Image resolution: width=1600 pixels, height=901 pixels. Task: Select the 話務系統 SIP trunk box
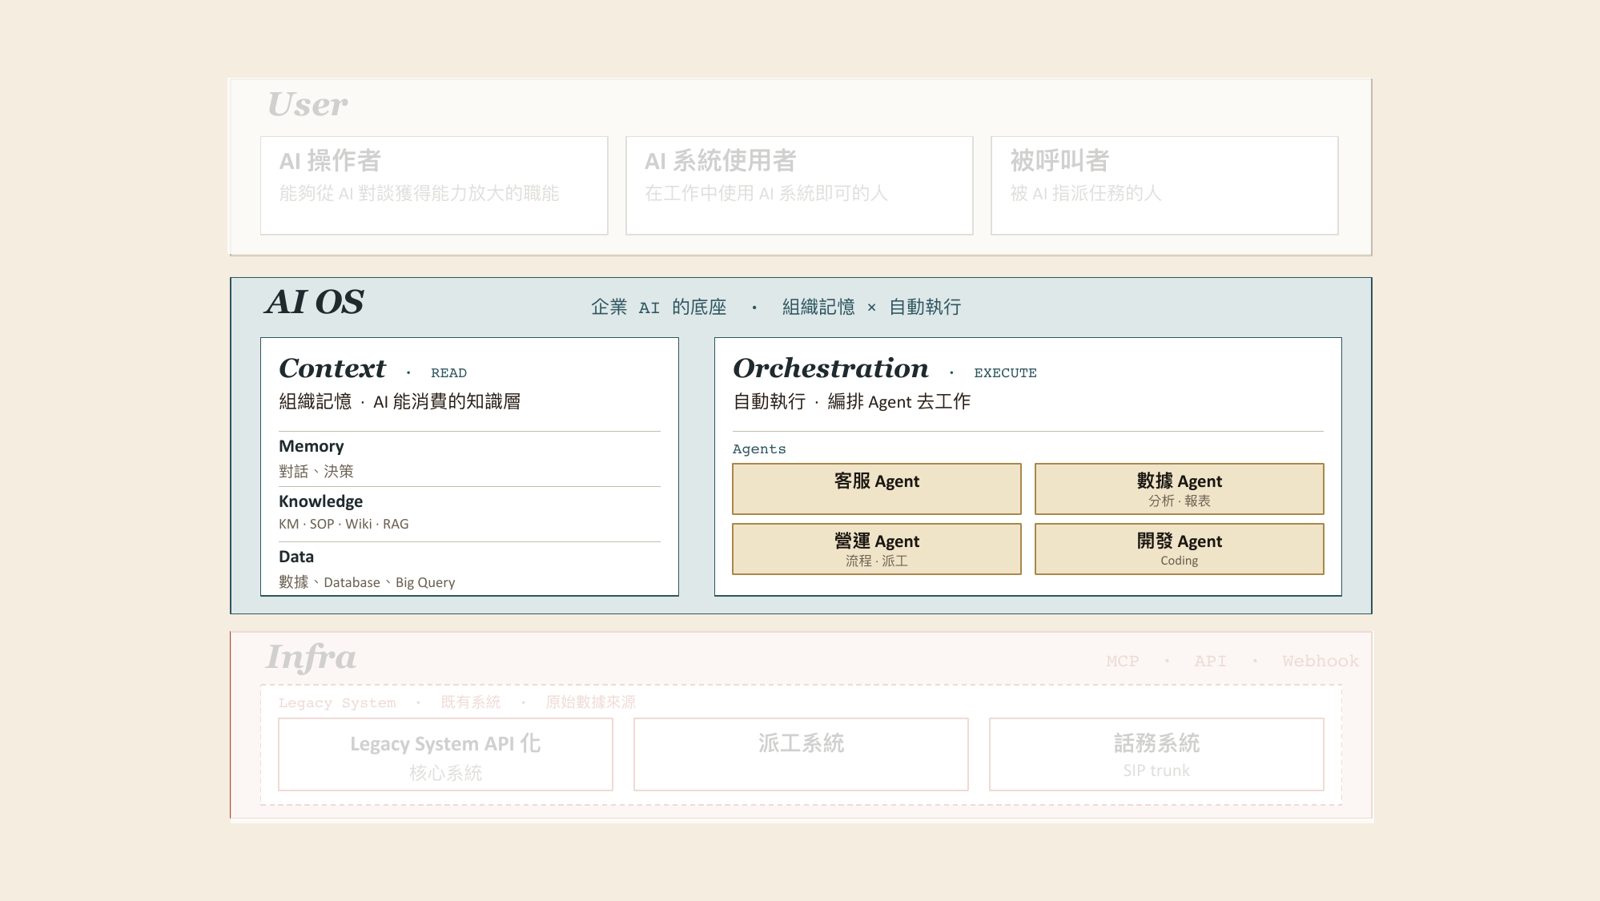pyautogui.click(x=1156, y=754)
